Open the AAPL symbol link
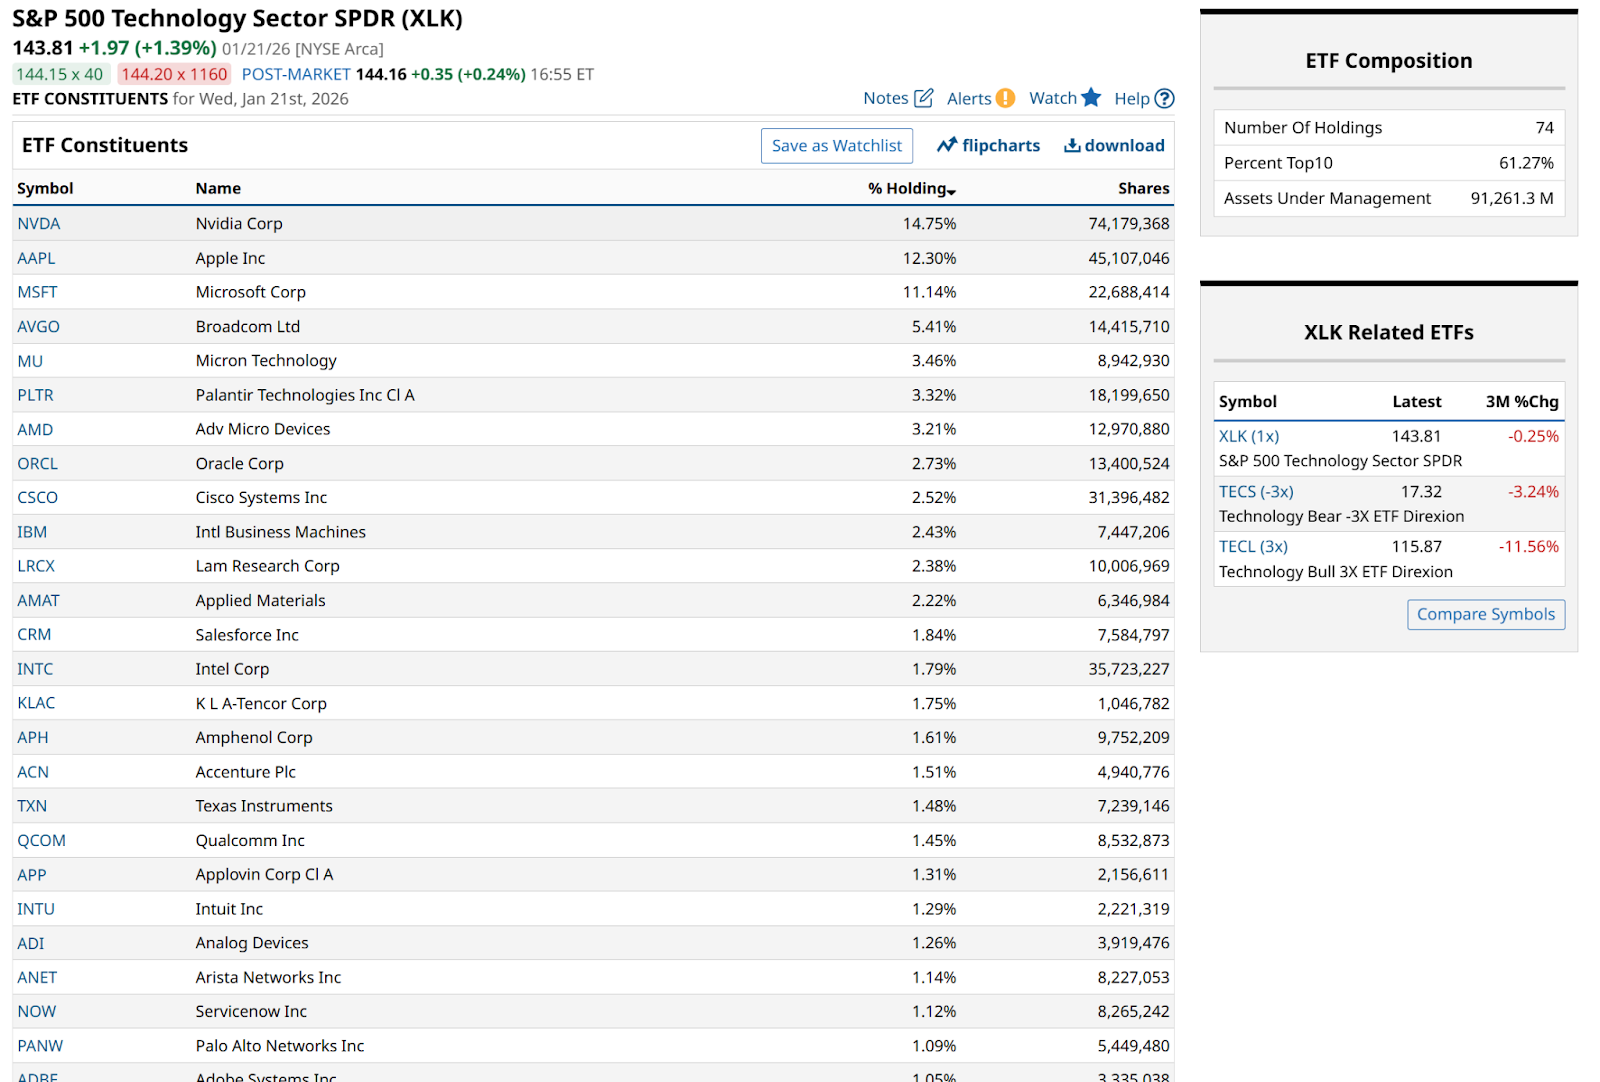The width and height of the screenshot is (1600, 1082). 36,258
